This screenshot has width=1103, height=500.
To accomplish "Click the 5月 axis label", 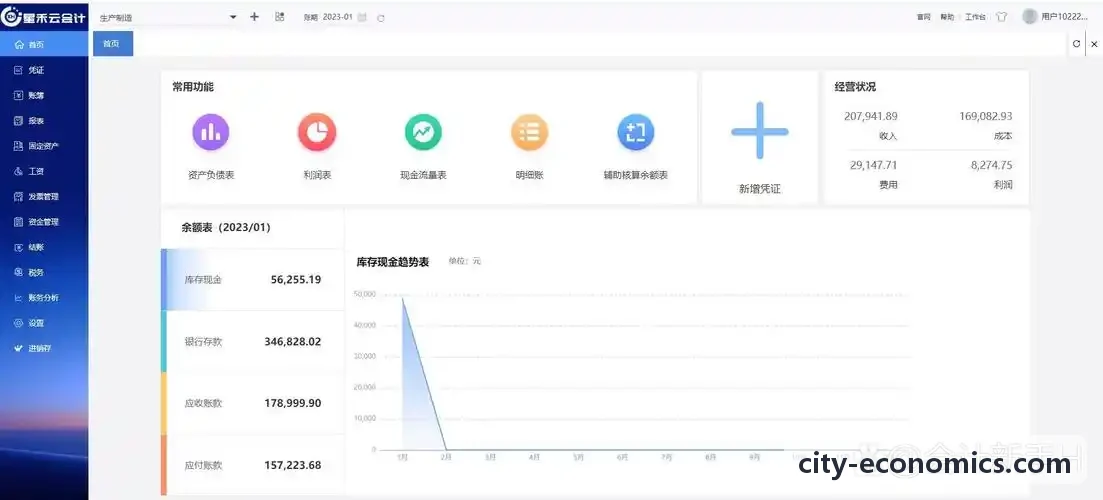I will [x=578, y=457].
